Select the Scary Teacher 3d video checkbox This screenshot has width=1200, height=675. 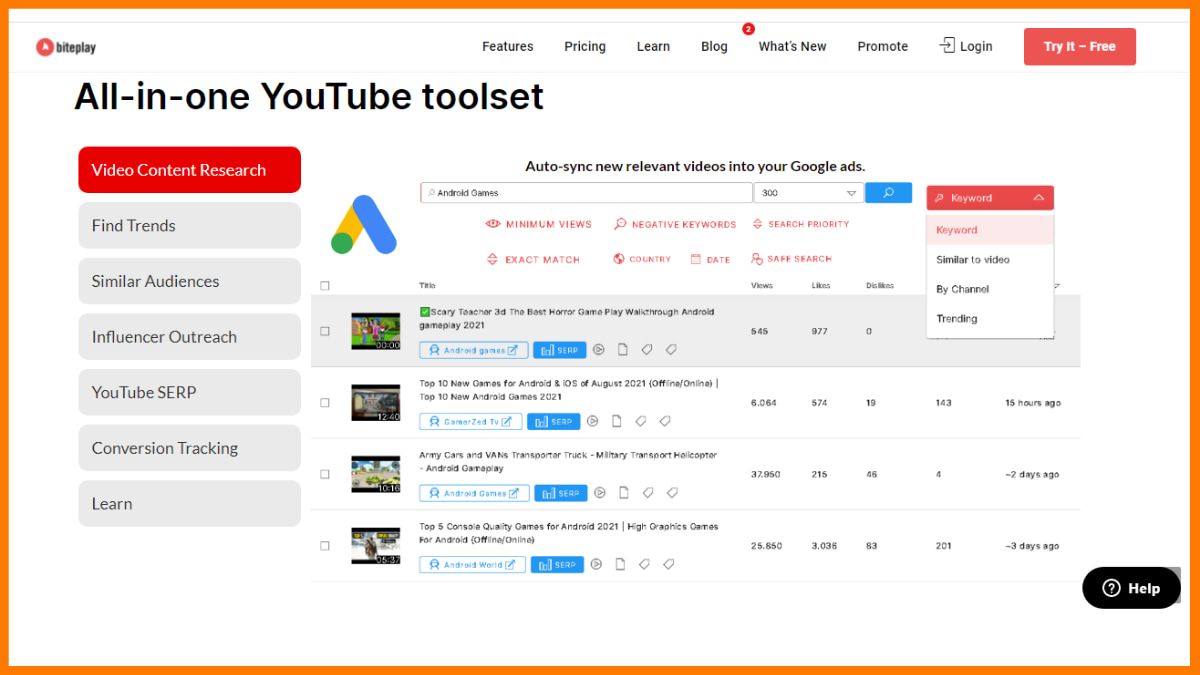pyautogui.click(x=324, y=331)
